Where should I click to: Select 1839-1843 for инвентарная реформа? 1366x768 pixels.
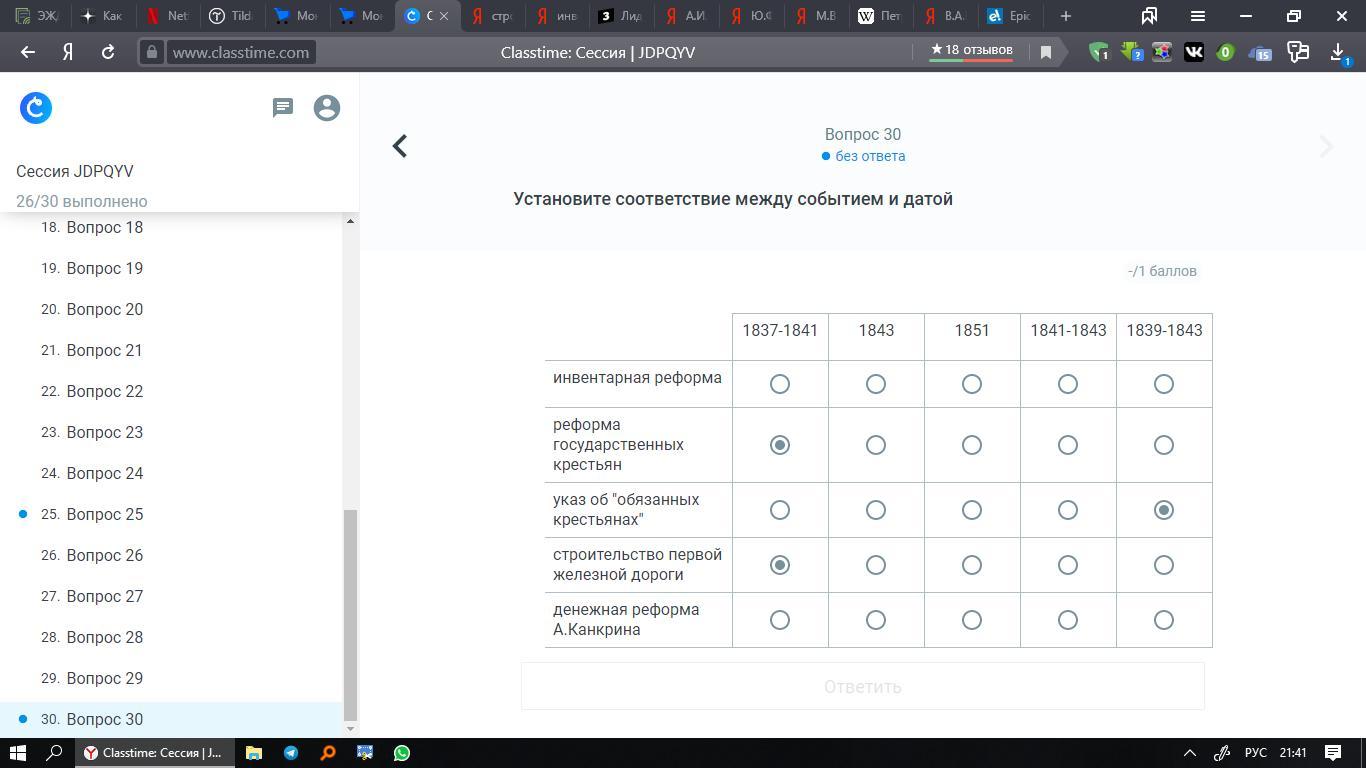click(x=1164, y=384)
